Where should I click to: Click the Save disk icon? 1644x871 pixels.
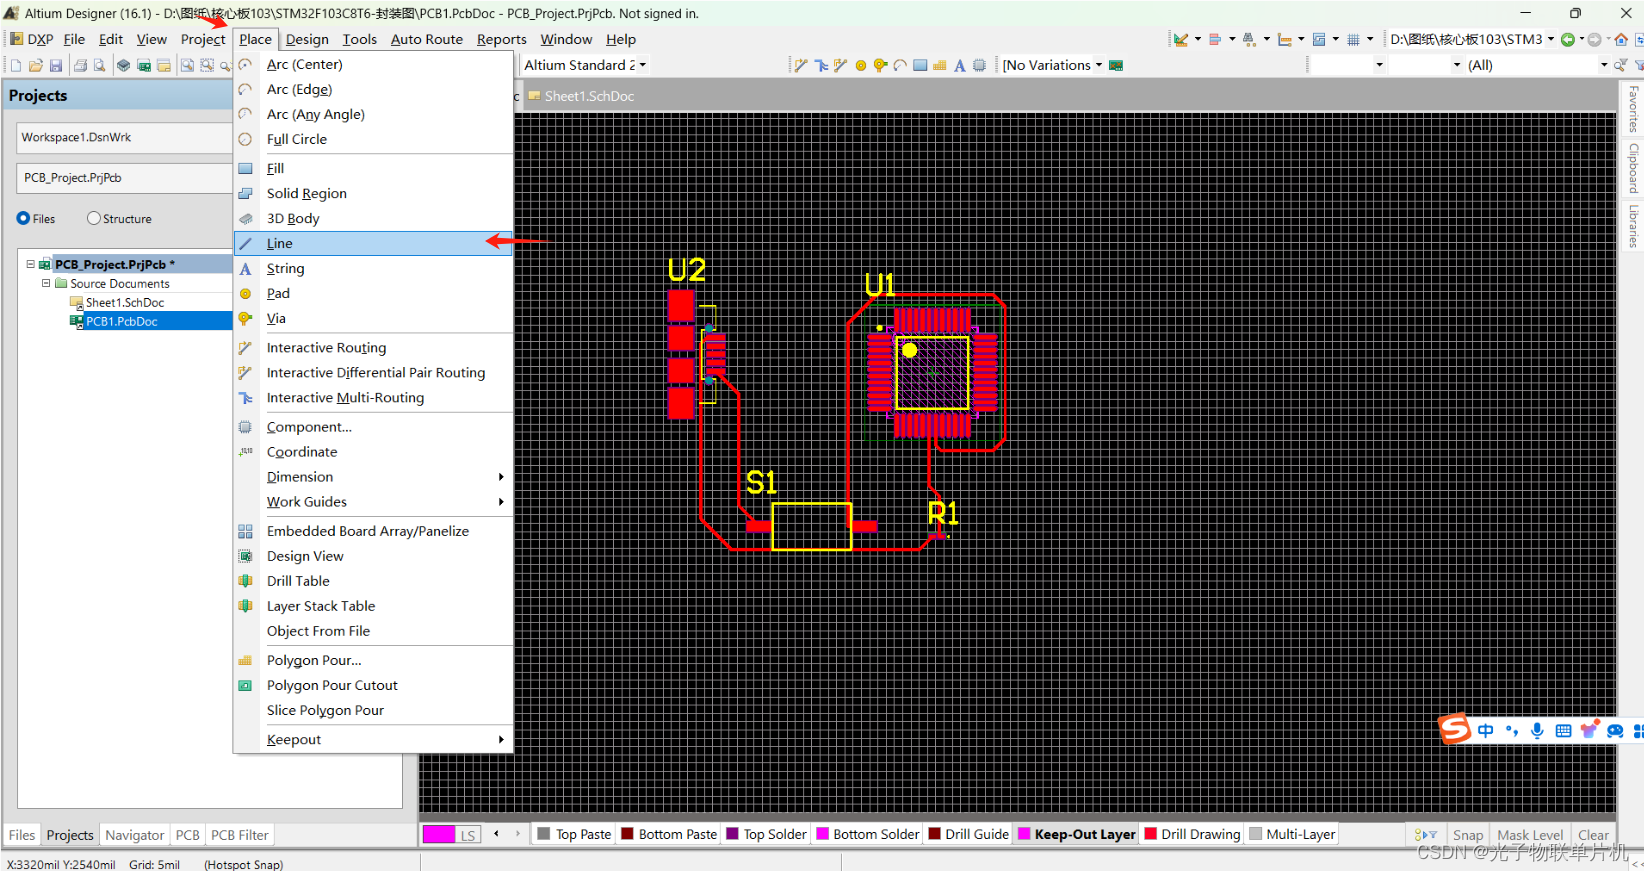point(56,65)
